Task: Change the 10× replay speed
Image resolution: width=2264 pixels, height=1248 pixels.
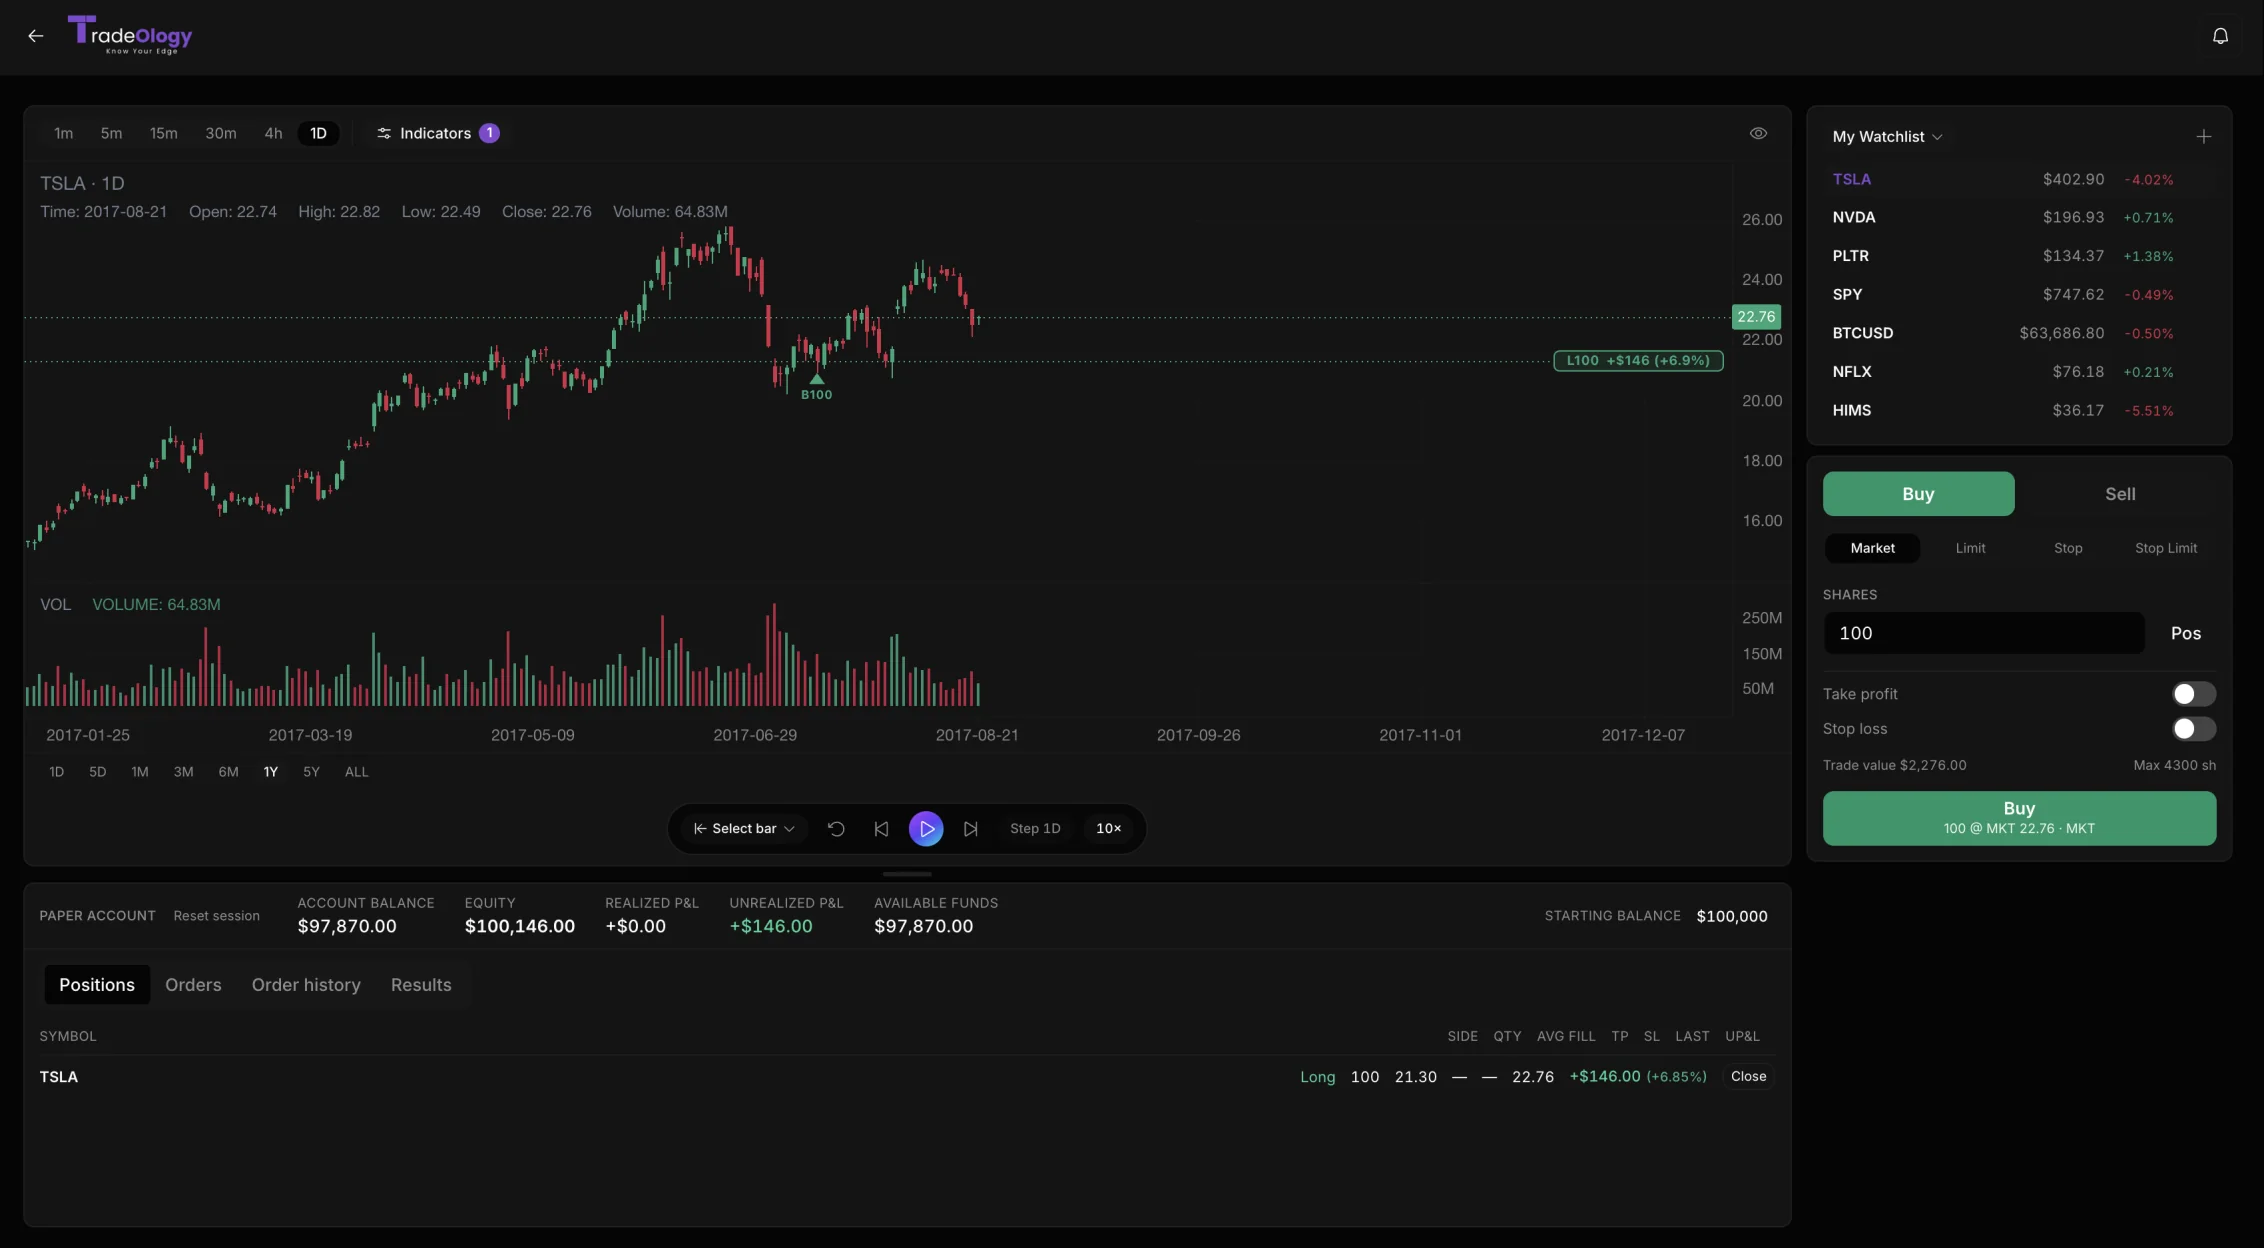Action: click(x=1108, y=829)
